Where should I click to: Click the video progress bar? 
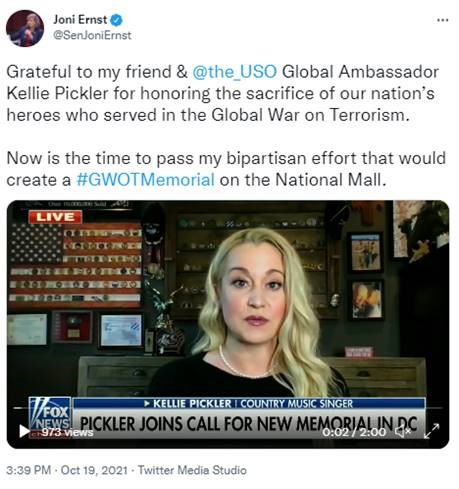[228, 408]
